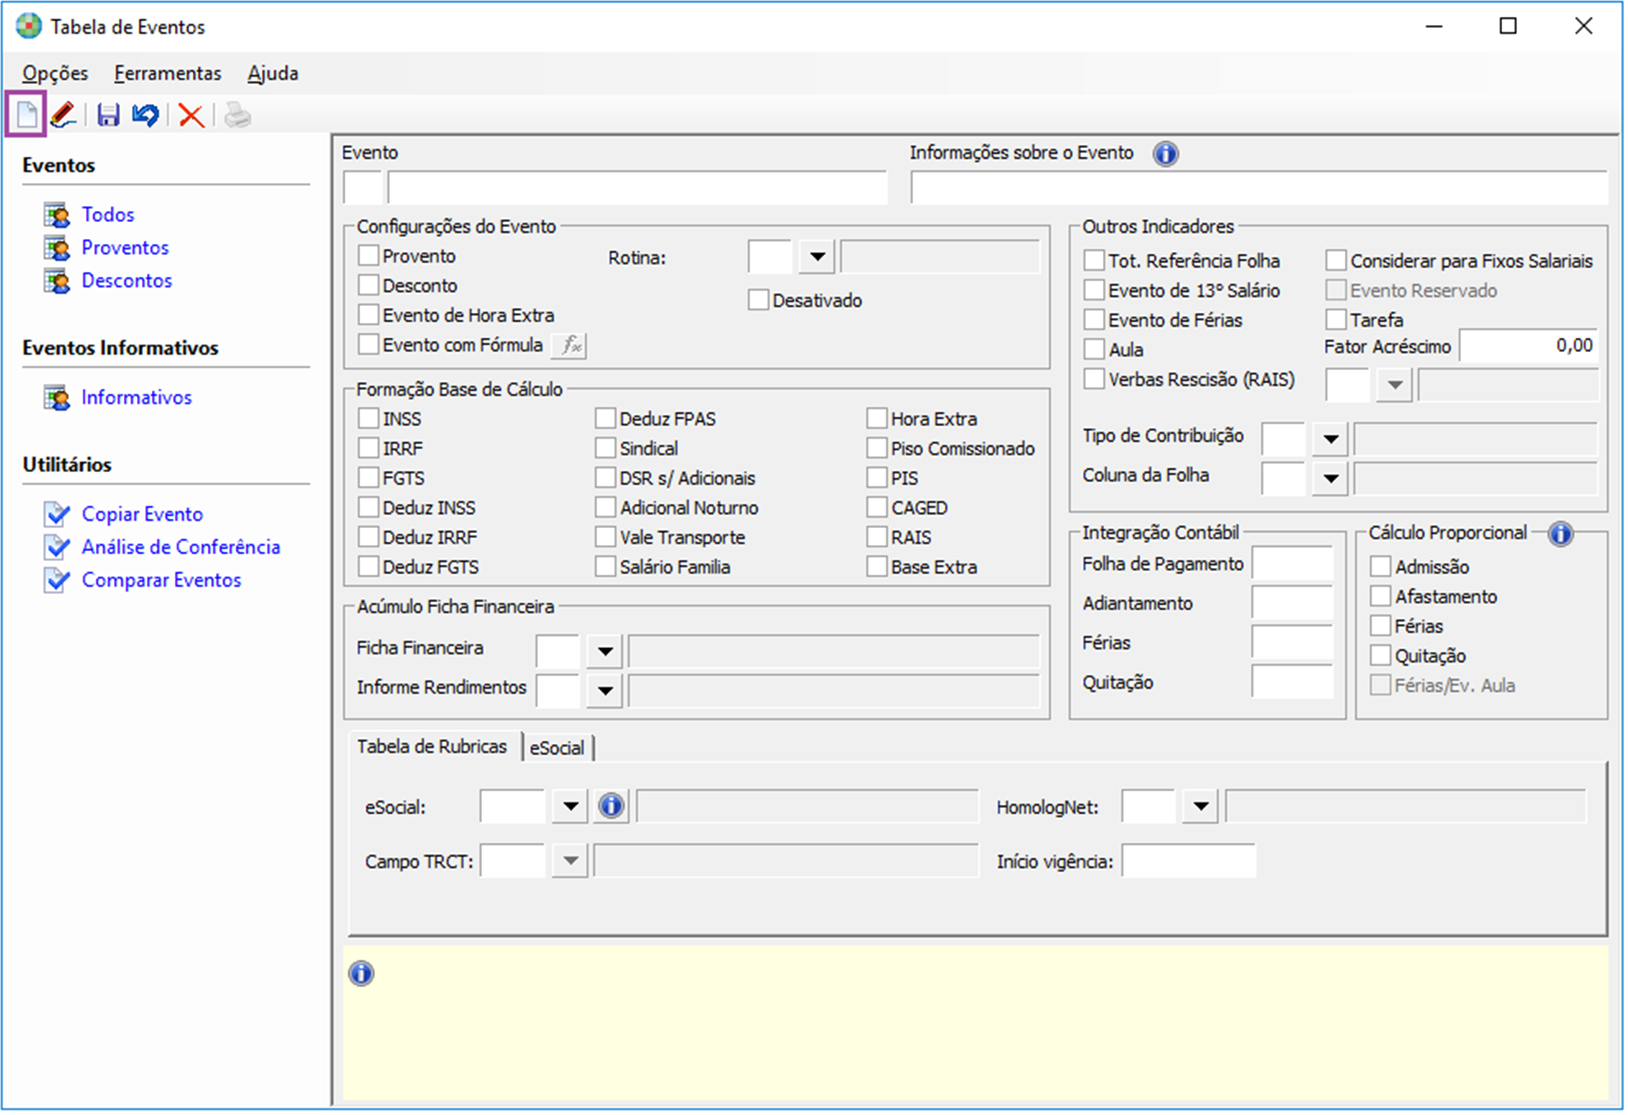
Task: Open the Informativos link
Action: [137, 398]
